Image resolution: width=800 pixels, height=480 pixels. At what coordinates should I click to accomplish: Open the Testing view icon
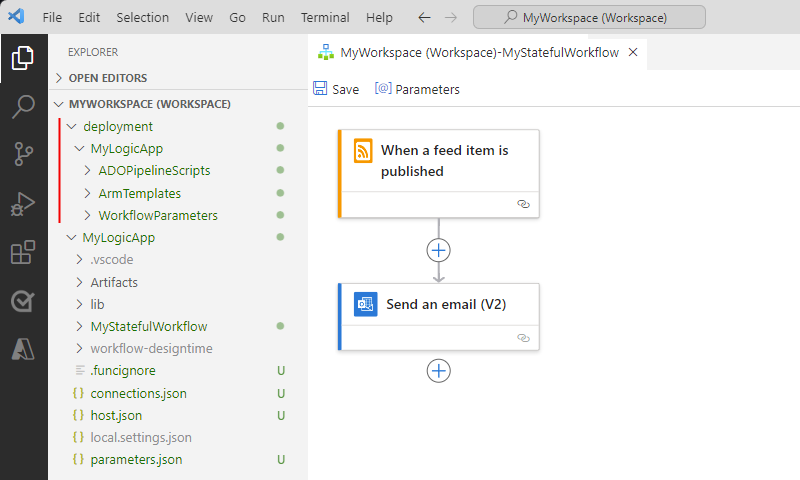coord(23,301)
